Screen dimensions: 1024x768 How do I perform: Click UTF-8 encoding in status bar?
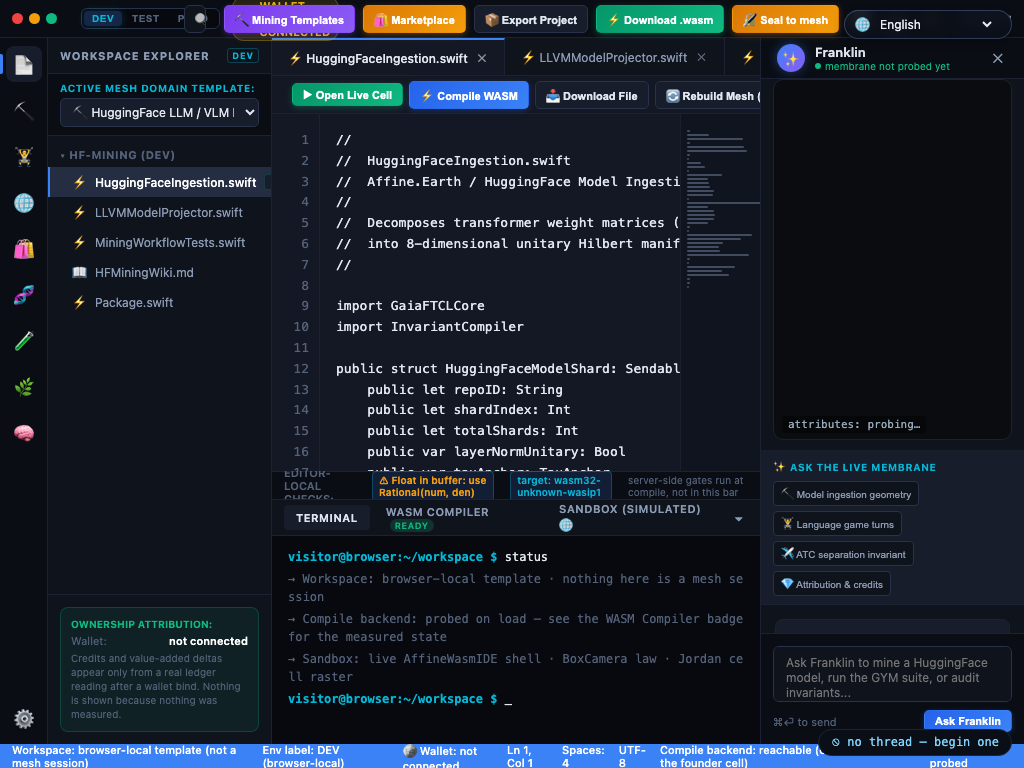pos(632,756)
